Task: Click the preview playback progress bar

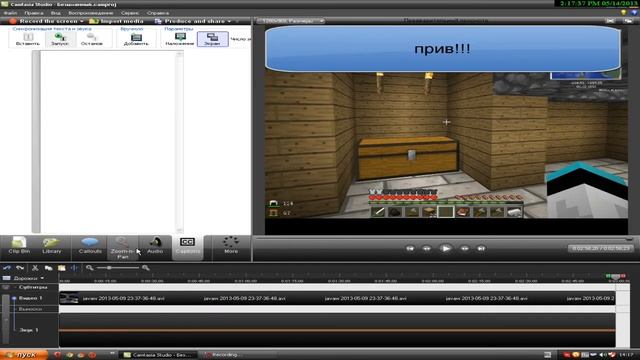Action: [444, 239]
